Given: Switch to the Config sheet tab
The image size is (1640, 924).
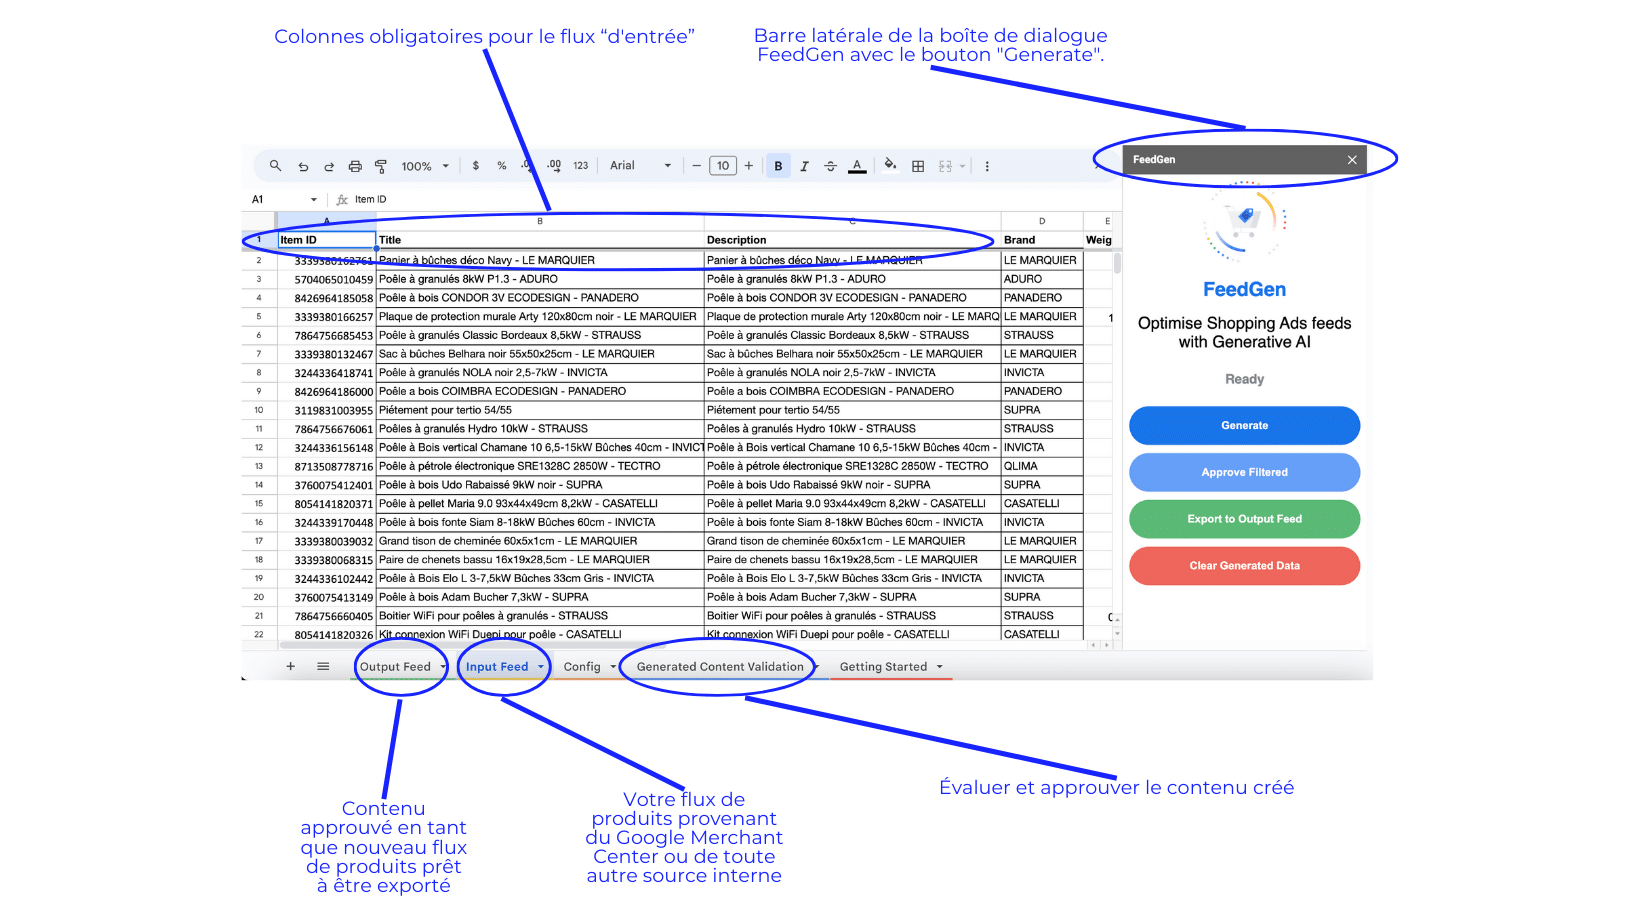Looking at the screenshot, I should click(582, 667).
